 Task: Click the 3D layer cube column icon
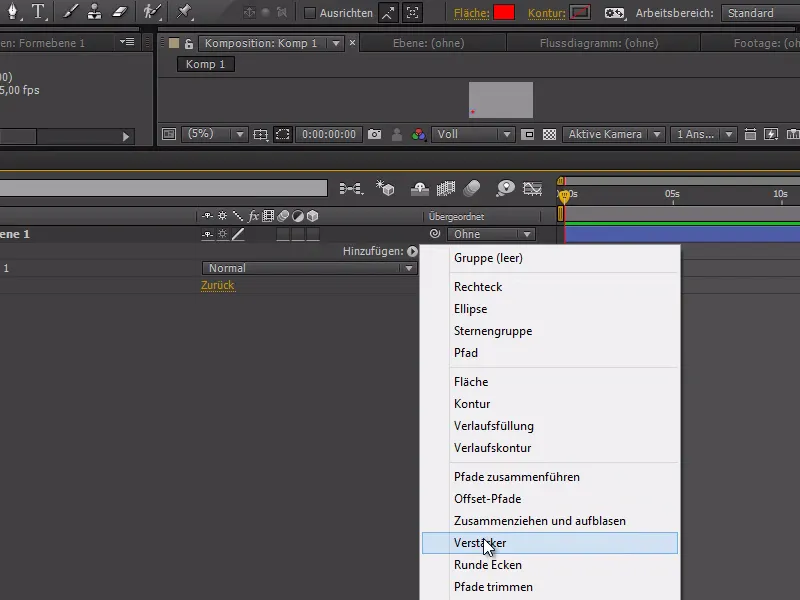[312, 216]
